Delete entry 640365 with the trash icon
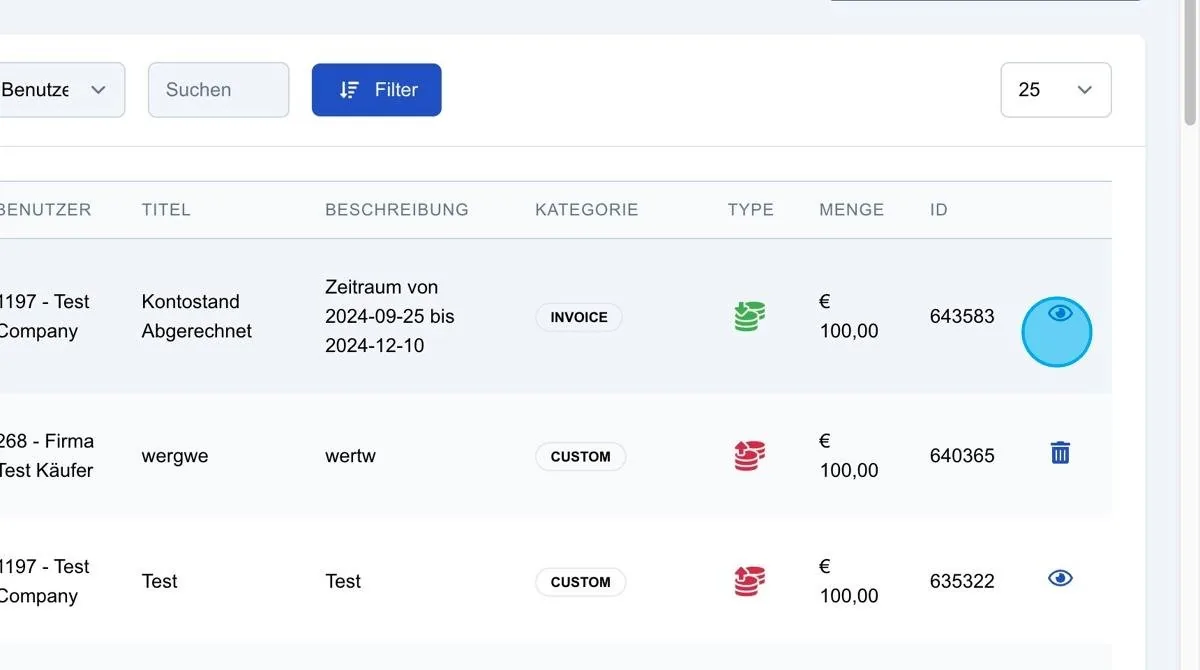This screenshot has width=1200, height=670. [x=1060, y=453]
